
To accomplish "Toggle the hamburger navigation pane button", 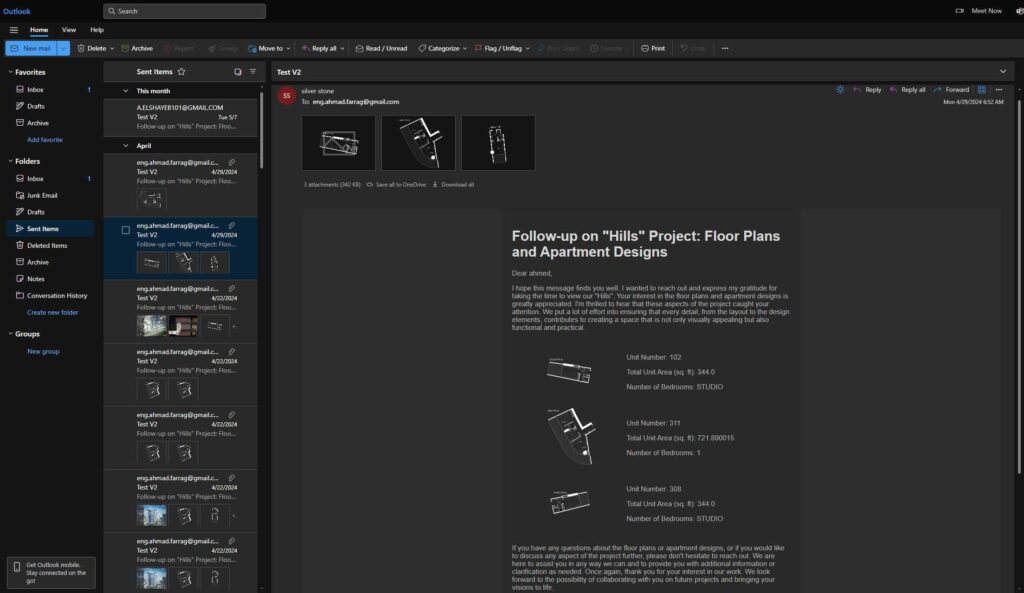I will tap(14, 30).
